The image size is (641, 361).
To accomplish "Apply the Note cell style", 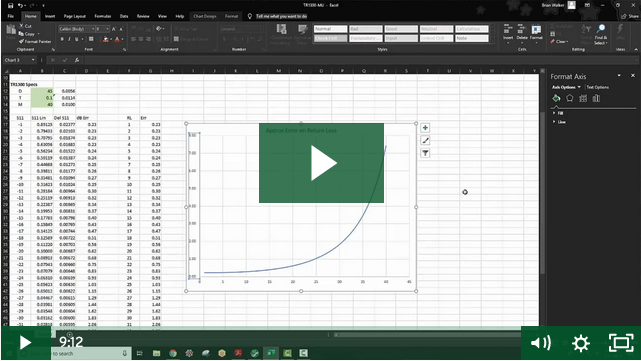I will pyautogui.click(x=472, y=38).
